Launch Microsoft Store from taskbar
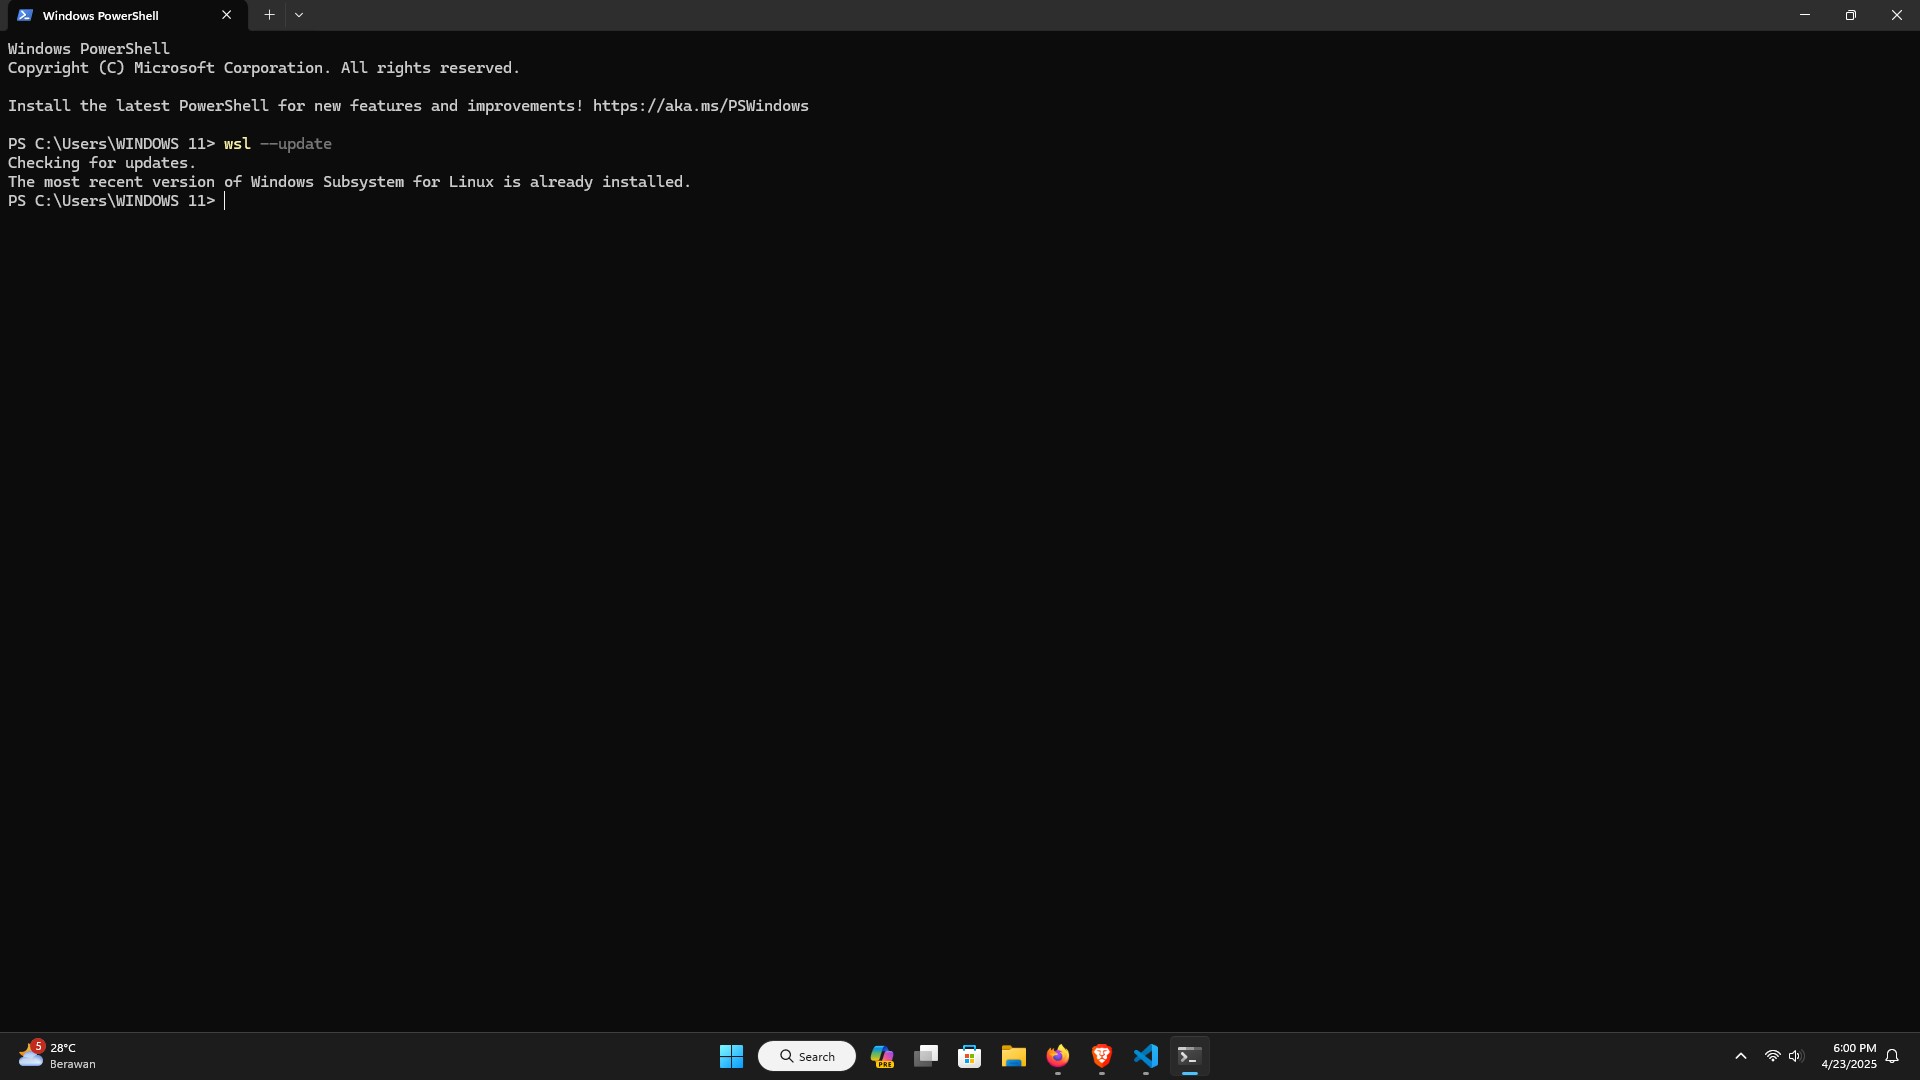Screen dimensions: 1920x1080 tap(969, 1056)
